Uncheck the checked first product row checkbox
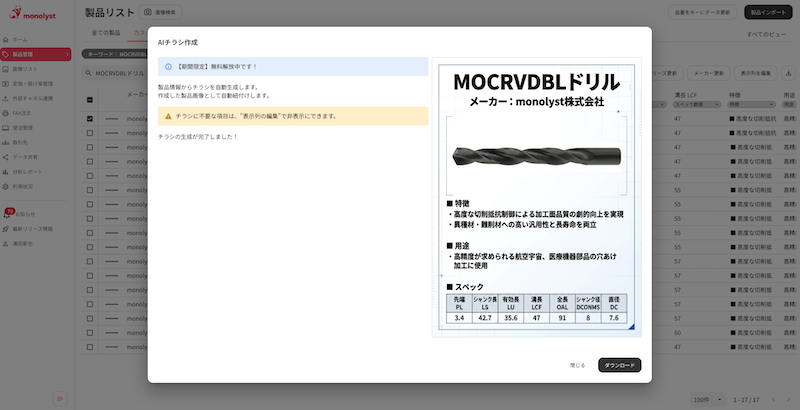This screenshot has height=410, width=800. pyautogui.click(x=90, y=118)
